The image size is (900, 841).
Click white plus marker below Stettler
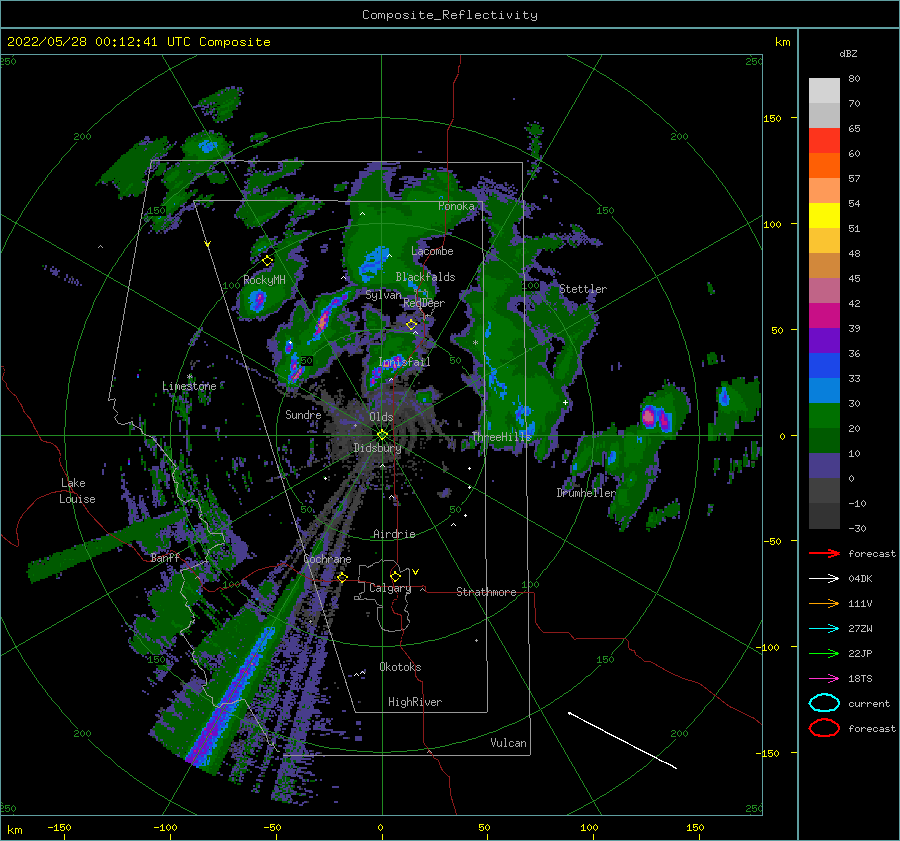click(x=565, y=402)
